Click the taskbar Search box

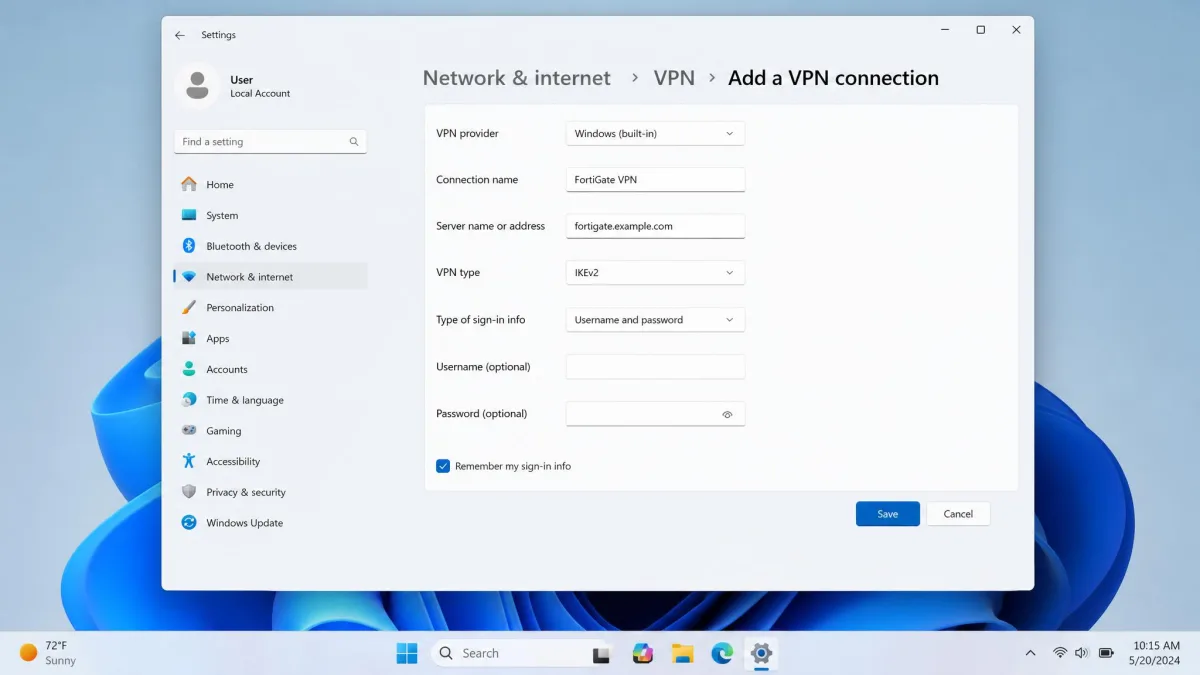[521, 653]
